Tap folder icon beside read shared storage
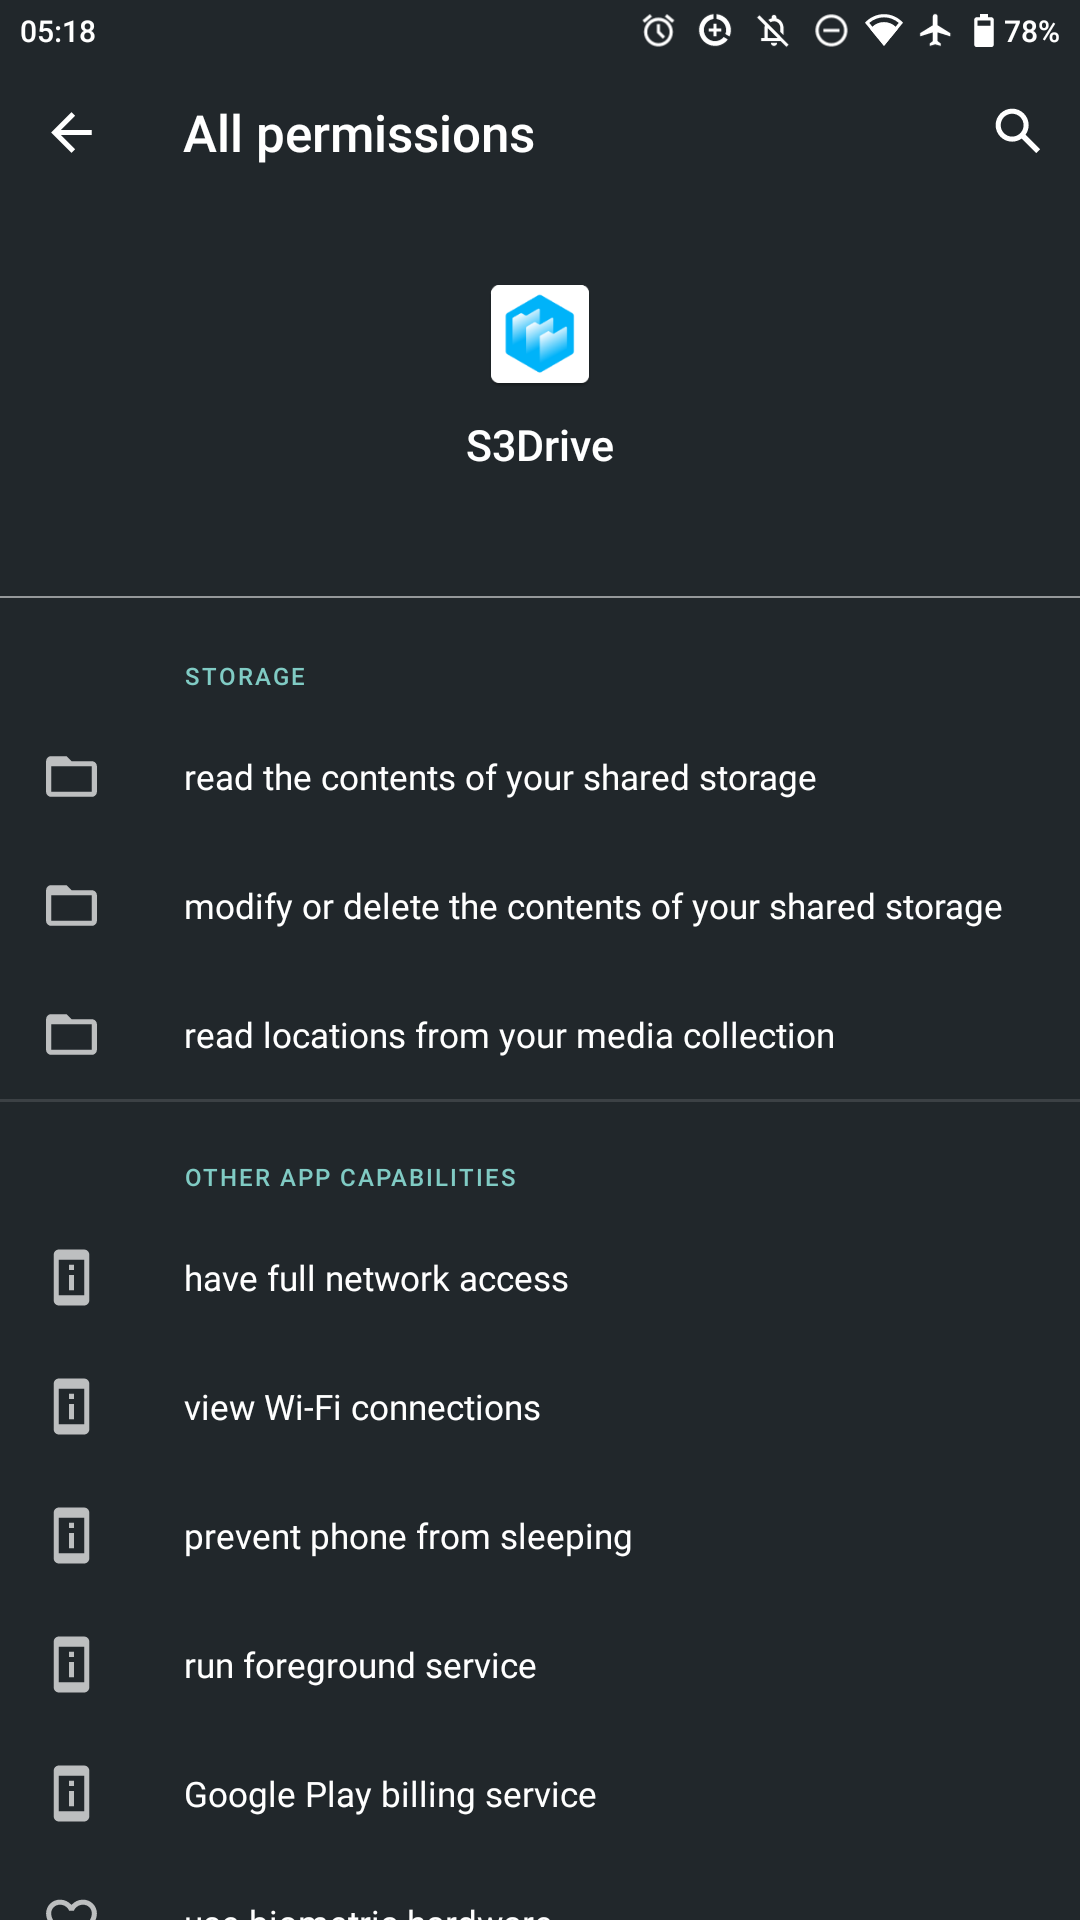This screenshot has width=1080, height=1920. (71, 777)
